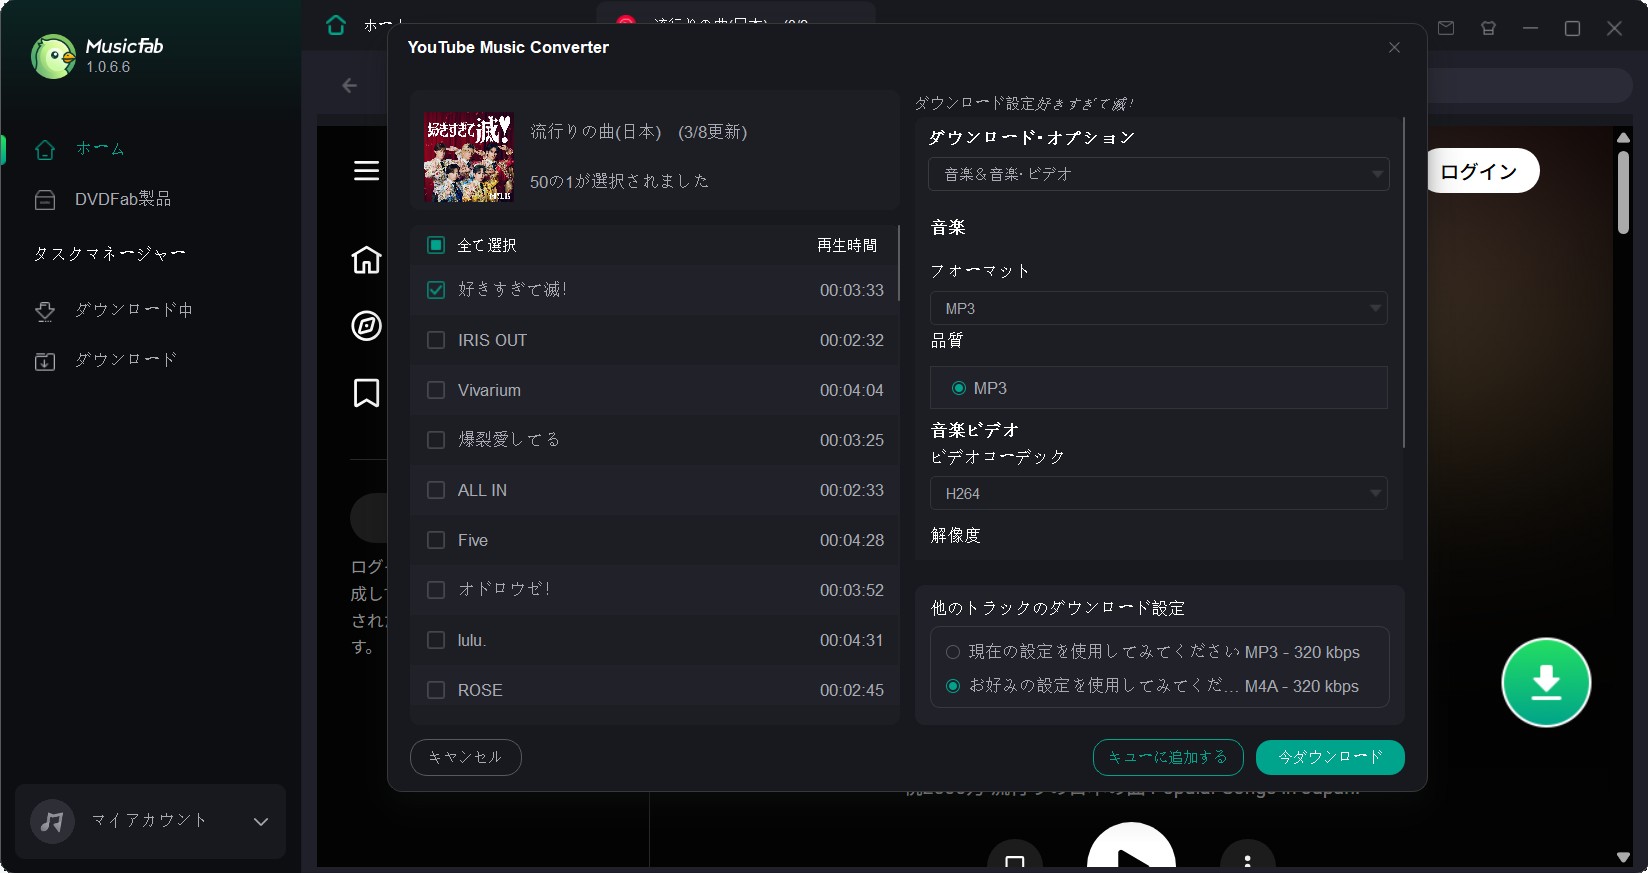Viewport: 1648px width, 873px height.
Task: Toggle the 全て選択 checkbox
Action: pyautogui.click(x=436, y=245)
